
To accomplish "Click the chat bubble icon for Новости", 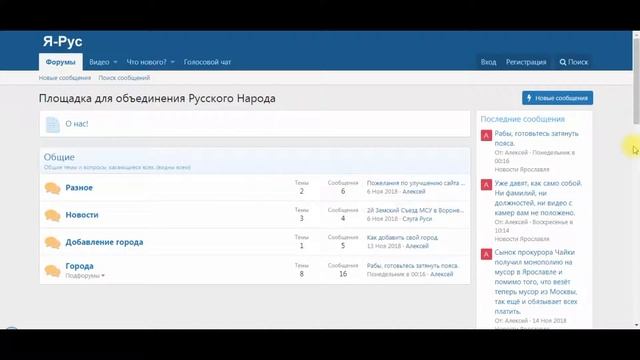I will click(52, 215).
